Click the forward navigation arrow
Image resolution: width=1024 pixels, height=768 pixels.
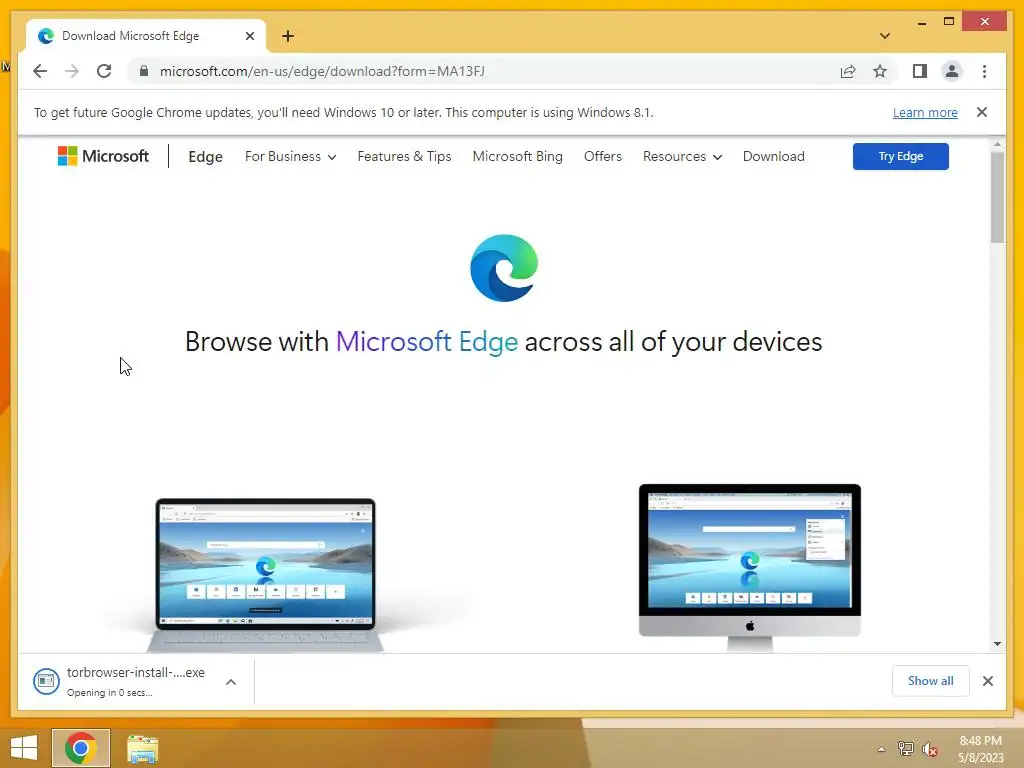(72, 71)
